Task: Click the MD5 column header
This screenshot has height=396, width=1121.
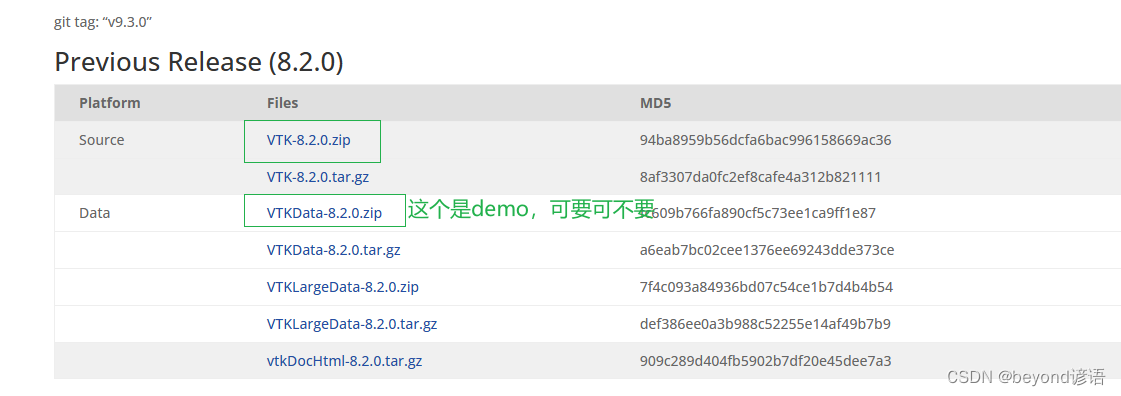Action: pyautogui.click(x=656, y=103)
